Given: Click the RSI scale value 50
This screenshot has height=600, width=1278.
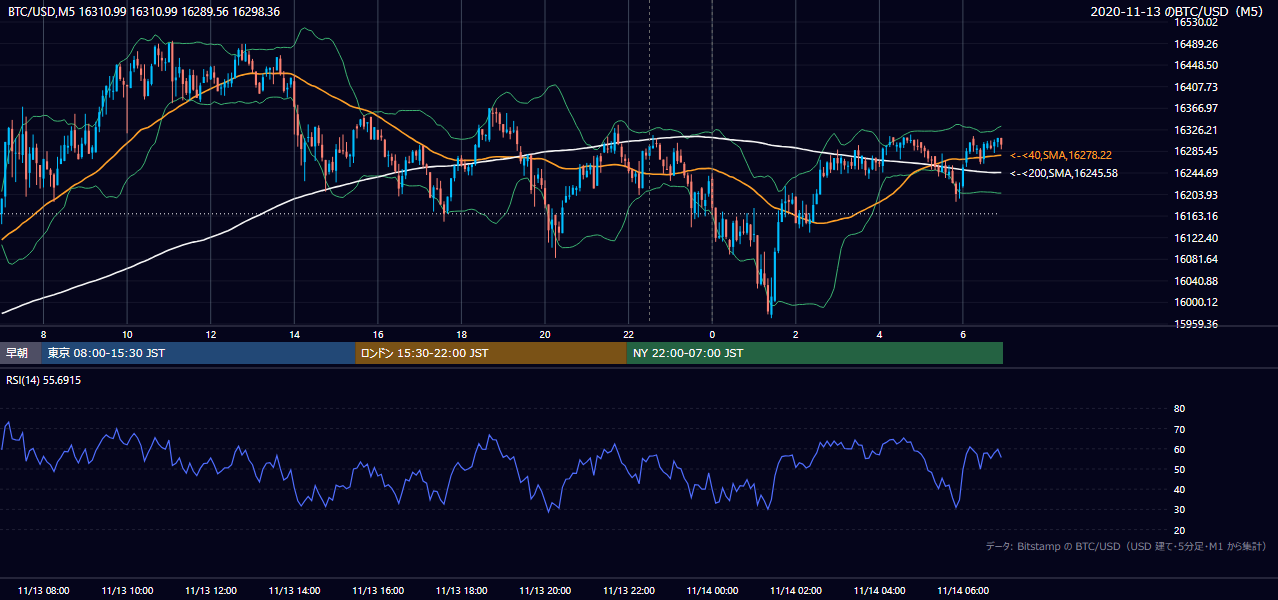Looking at the screenshot, I should click(x=1179, y=469).
